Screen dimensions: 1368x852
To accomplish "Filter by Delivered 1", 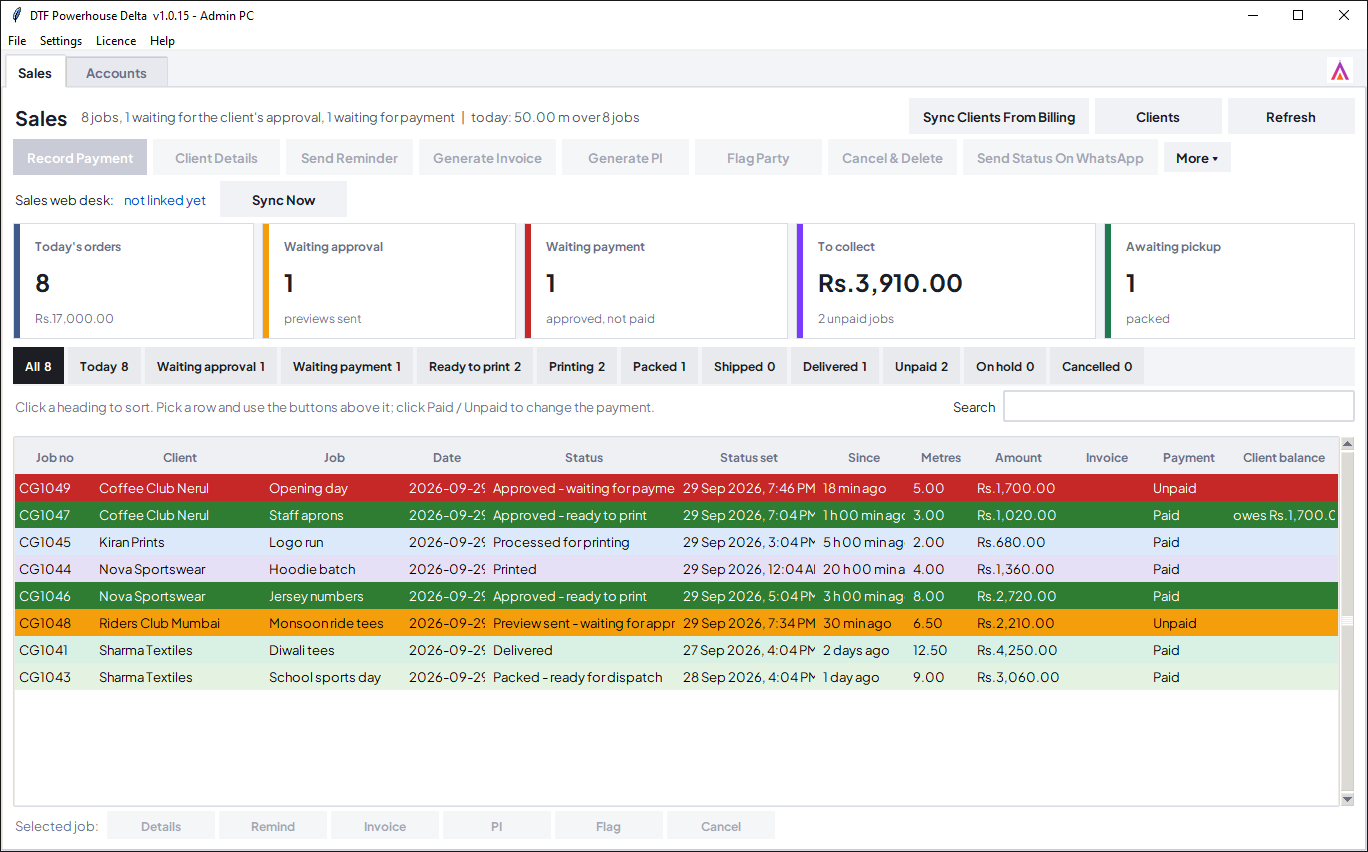I will tap(835, 367).
